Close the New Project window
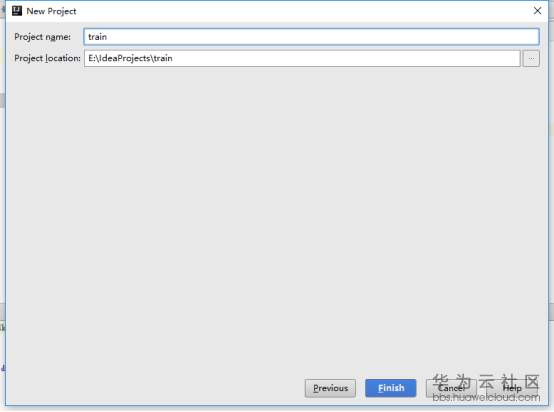The image size is (554, 412). (537, 11)
